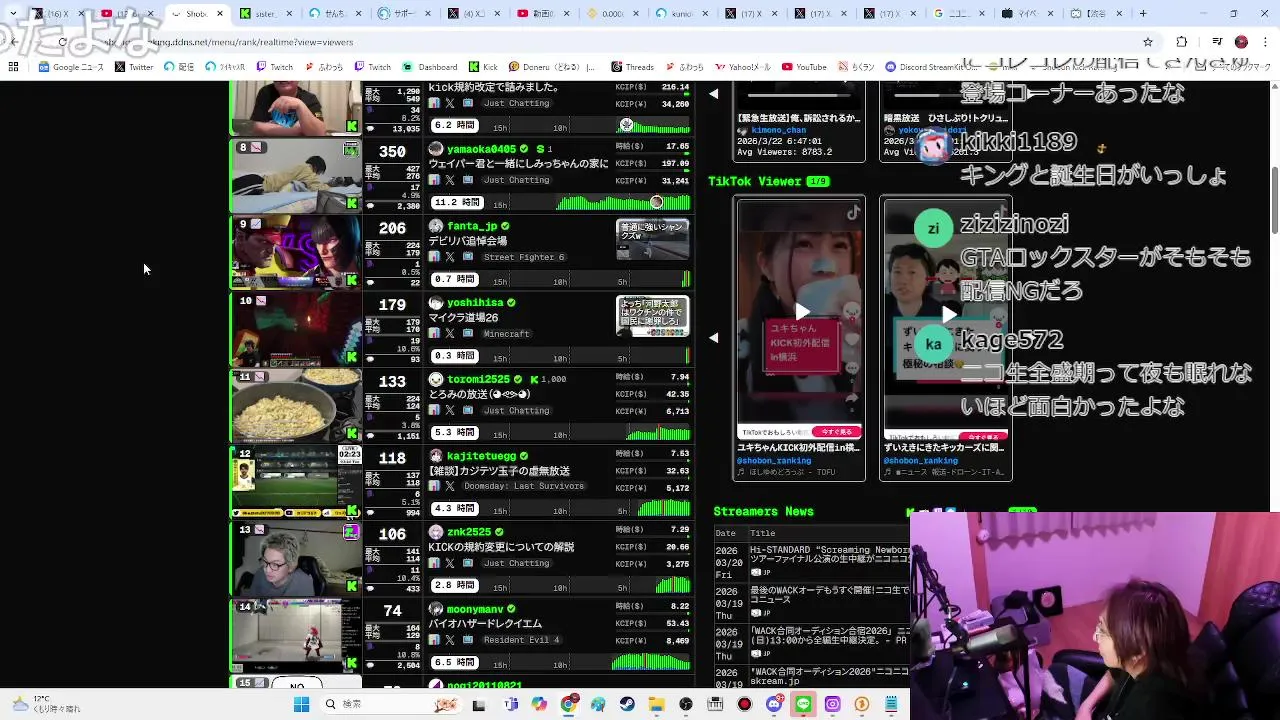Open the 'Dashboard' bookmark

point(430,67)
